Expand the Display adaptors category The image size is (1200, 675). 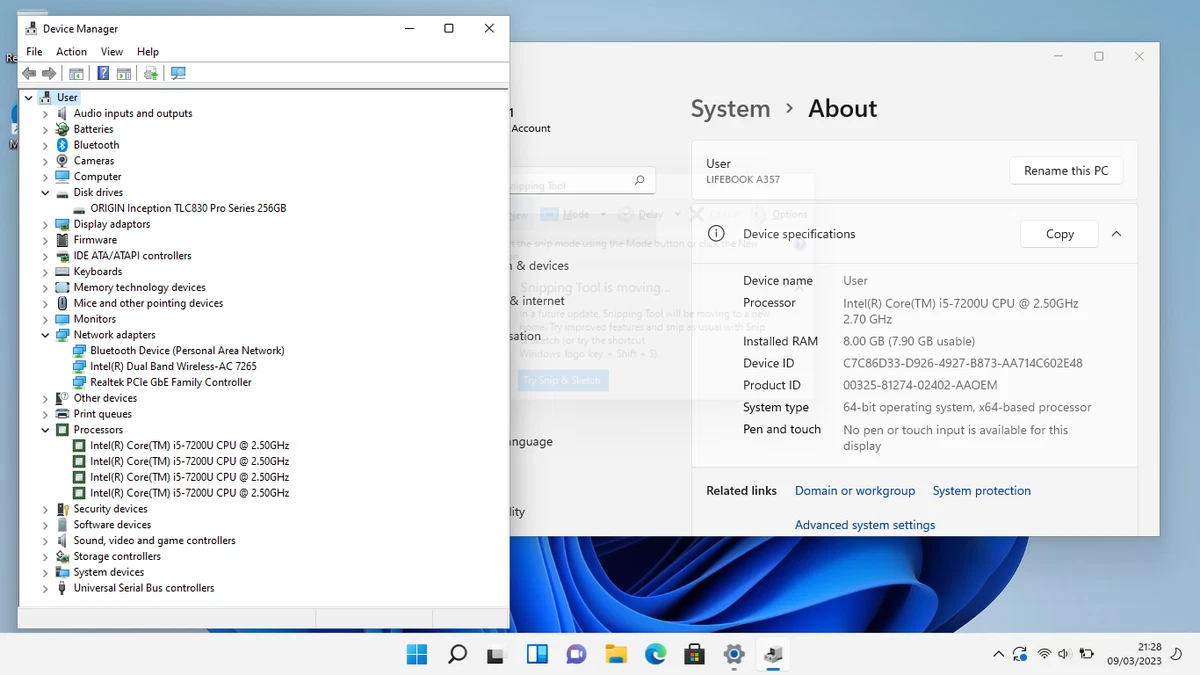pyautogui.click(x=45, y=224)
